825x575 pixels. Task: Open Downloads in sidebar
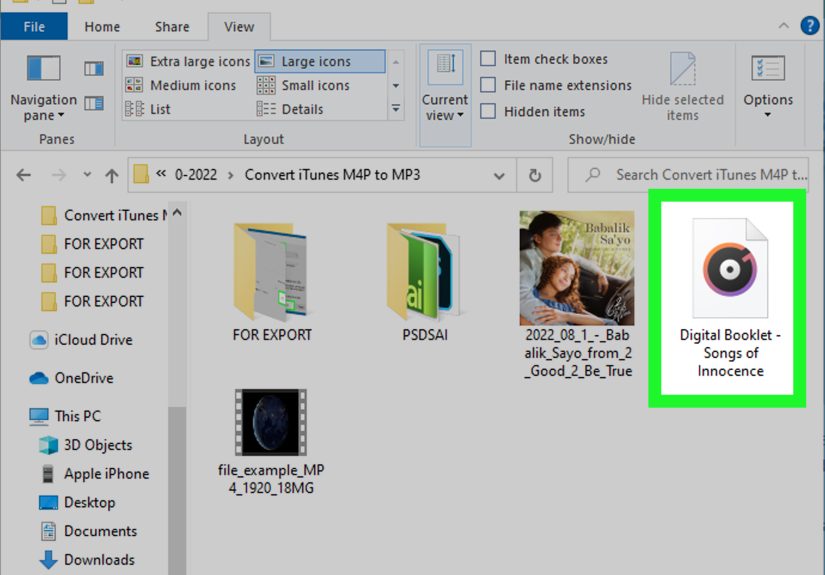87,560
